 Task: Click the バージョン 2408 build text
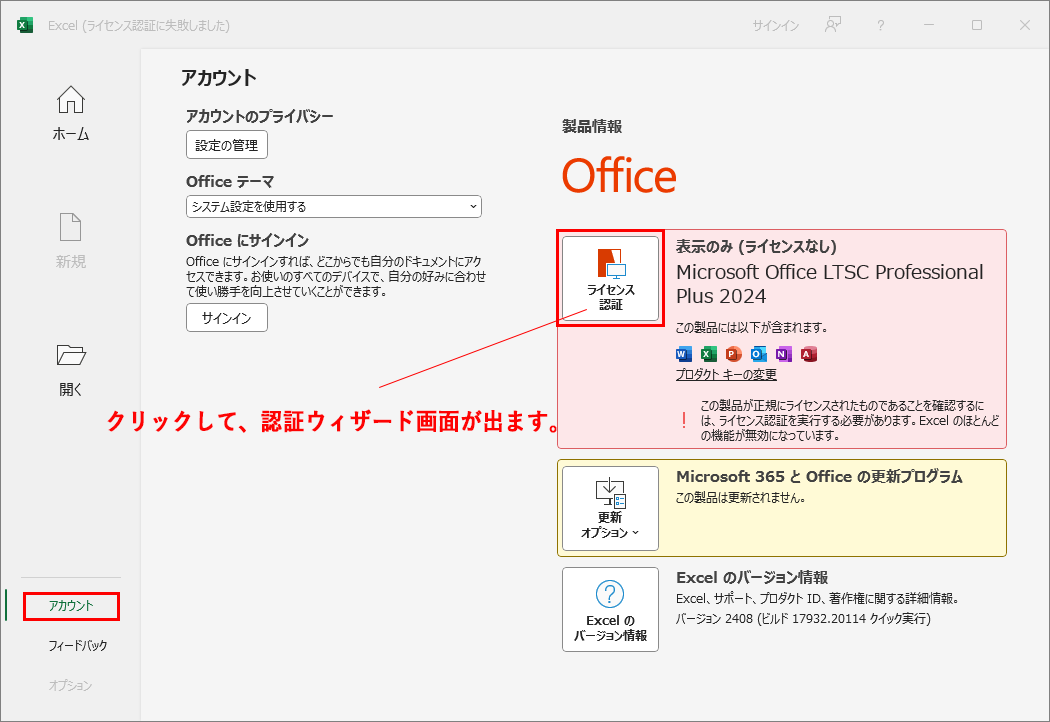click(803, 618)
